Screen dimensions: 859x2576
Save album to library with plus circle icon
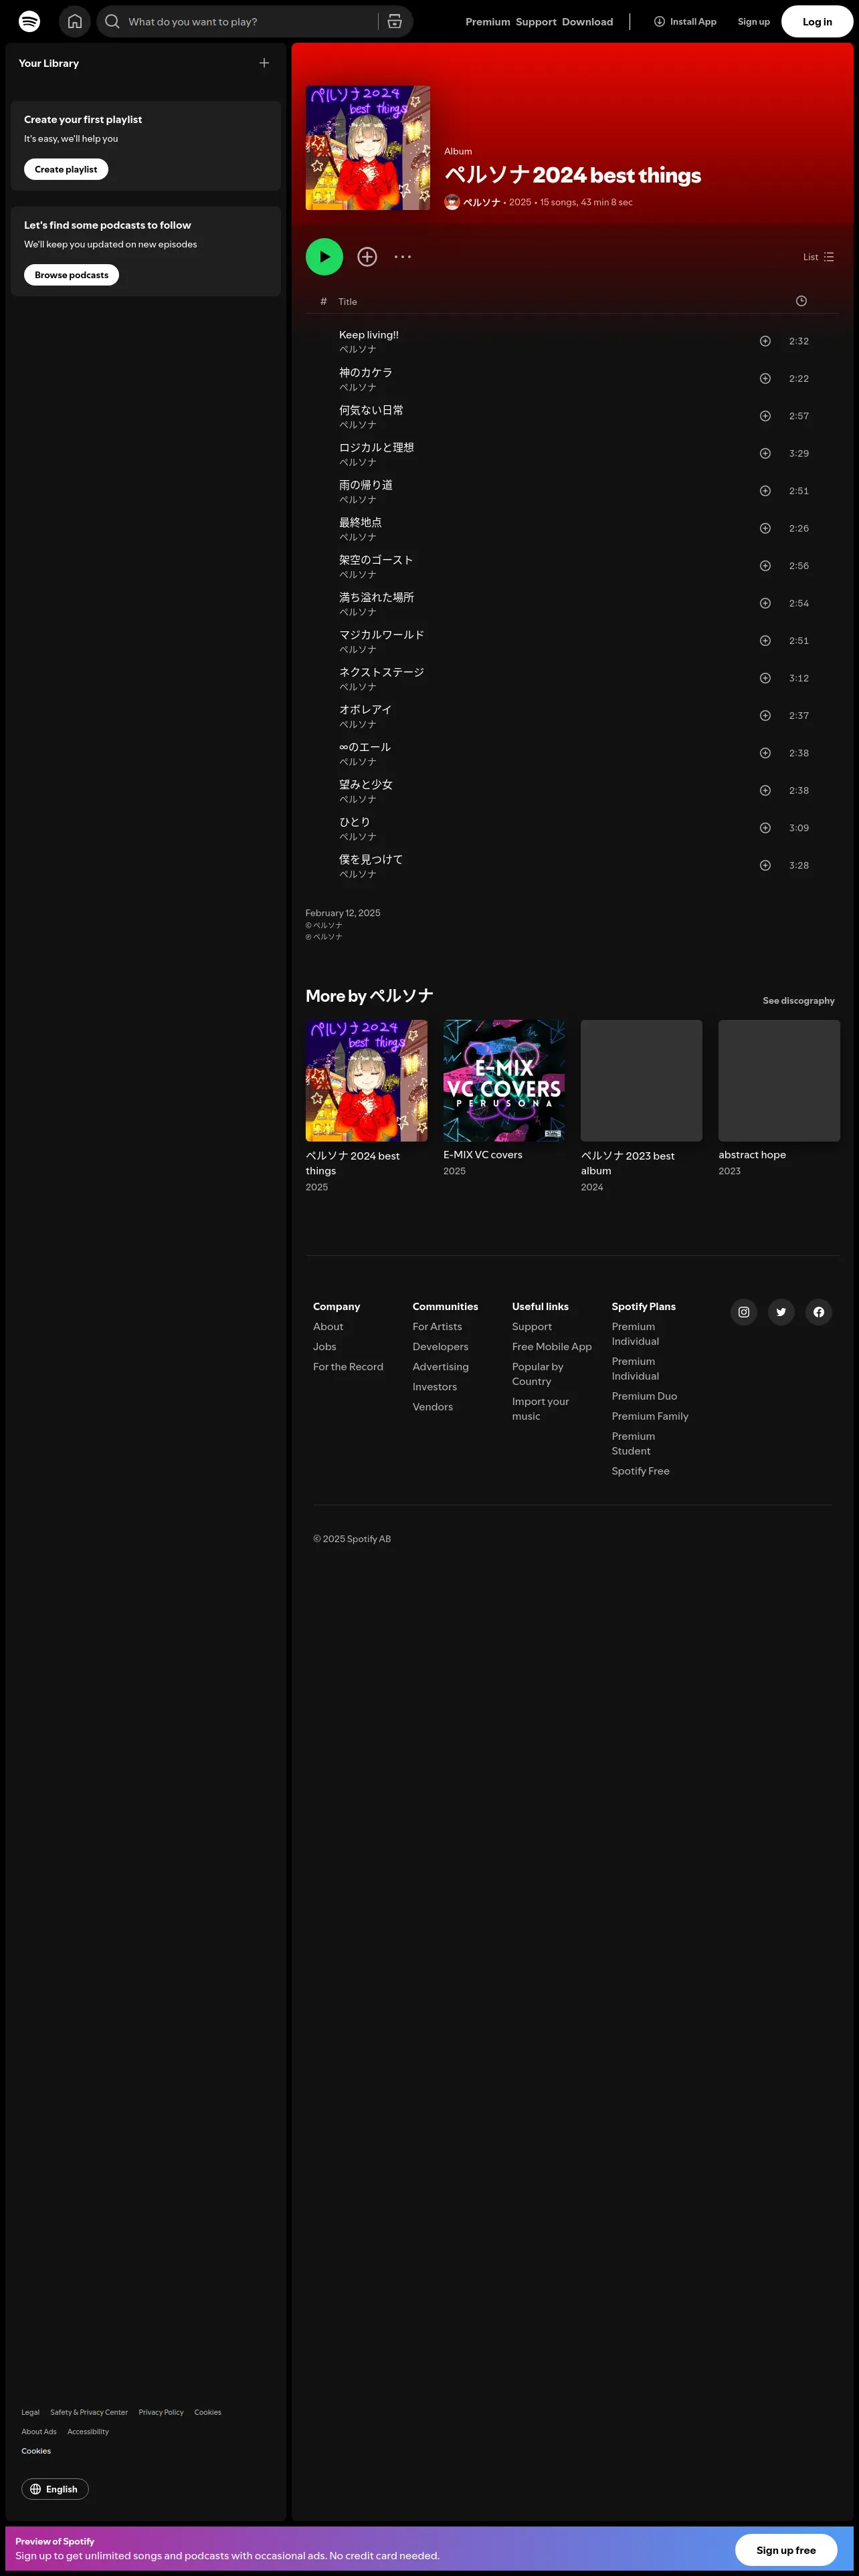367,257
